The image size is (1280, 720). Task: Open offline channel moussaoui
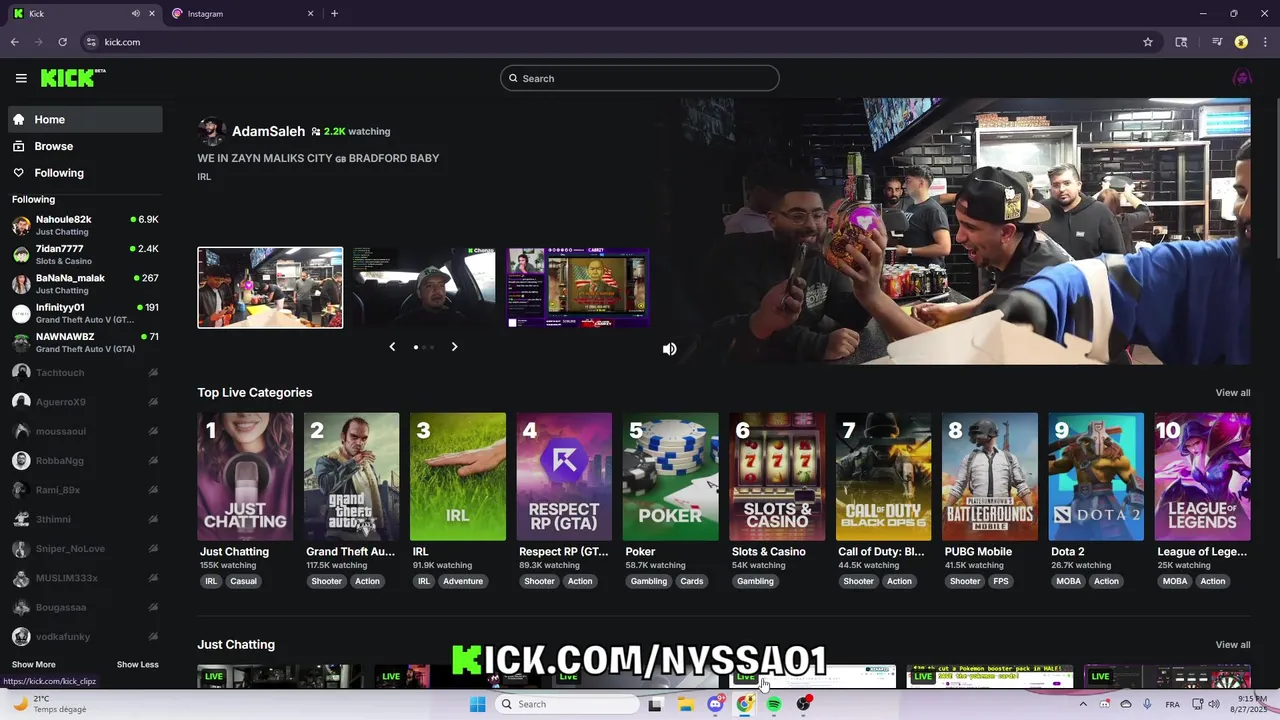85,431
